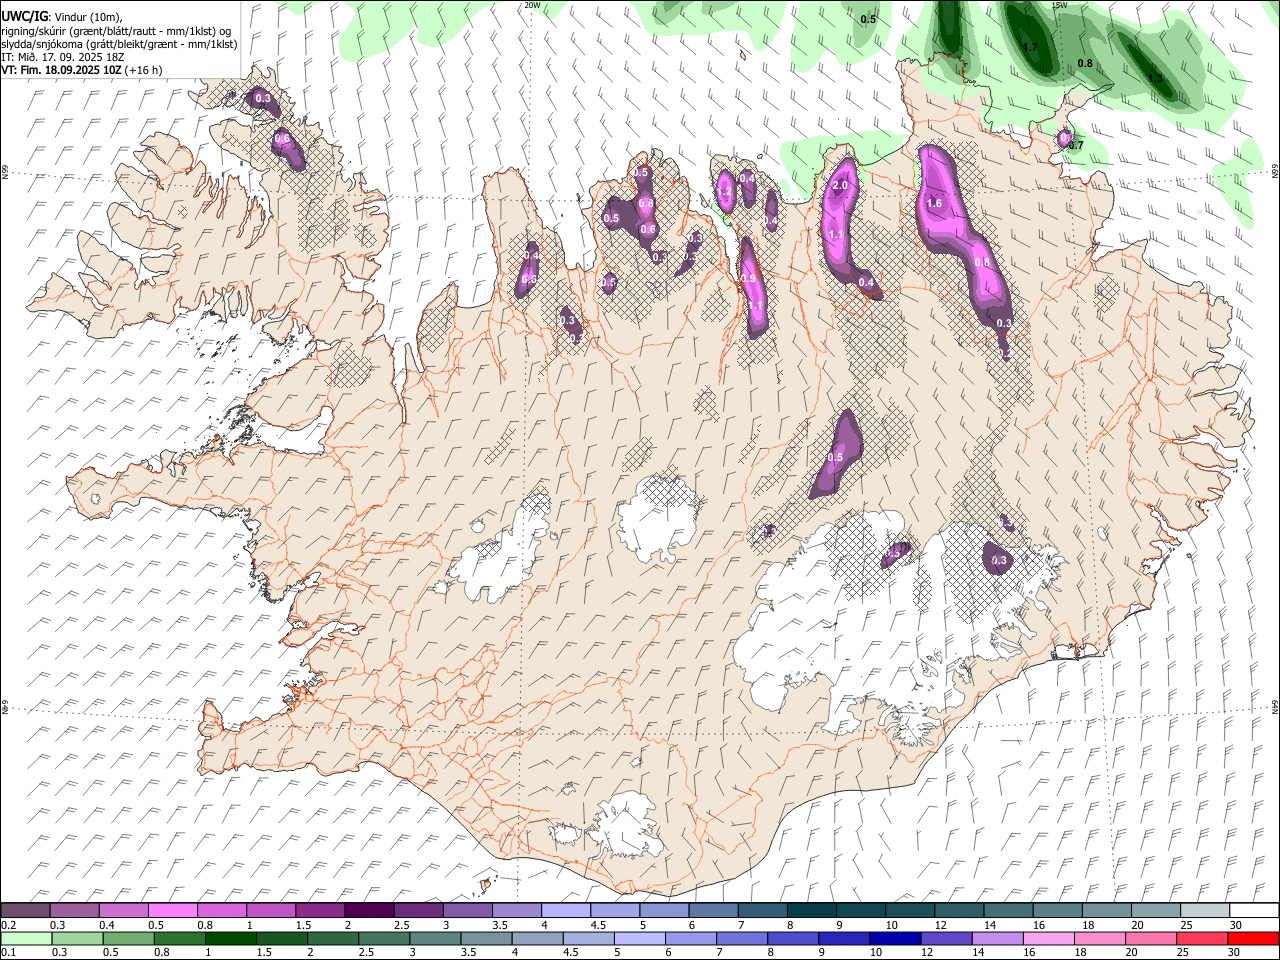Click the 1.1 value below the 0.9 label
1280x960 pixels.
[756, 306]
